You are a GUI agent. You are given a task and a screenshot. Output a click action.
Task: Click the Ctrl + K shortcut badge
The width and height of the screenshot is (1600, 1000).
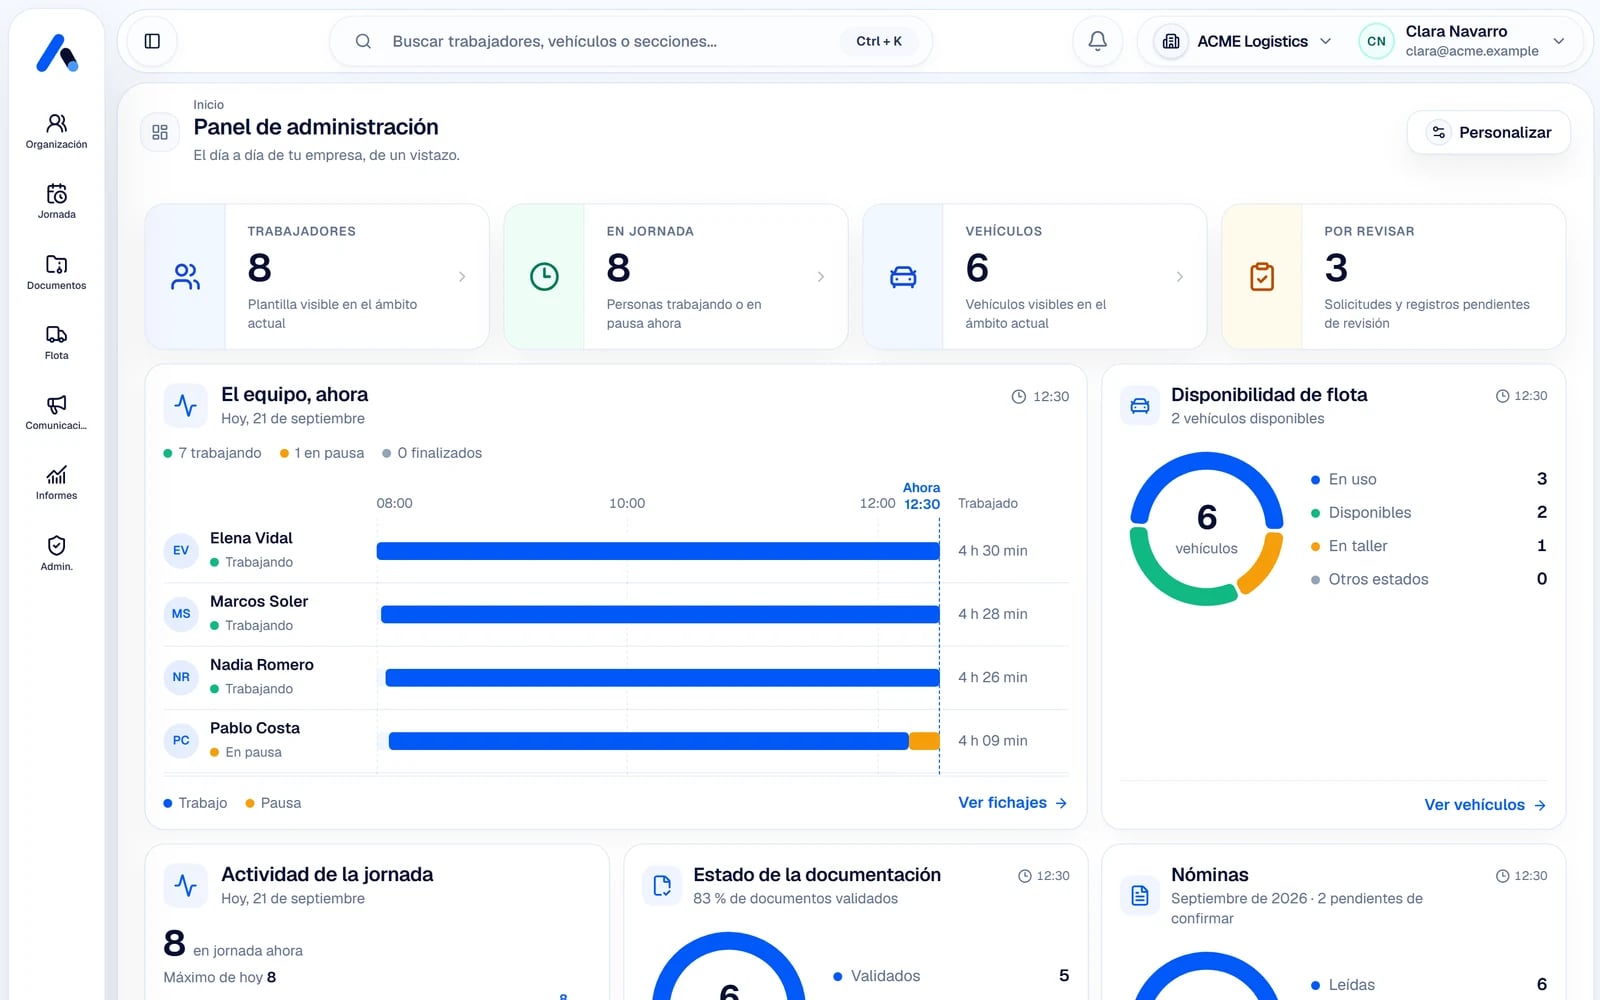(x=879, y=41)
